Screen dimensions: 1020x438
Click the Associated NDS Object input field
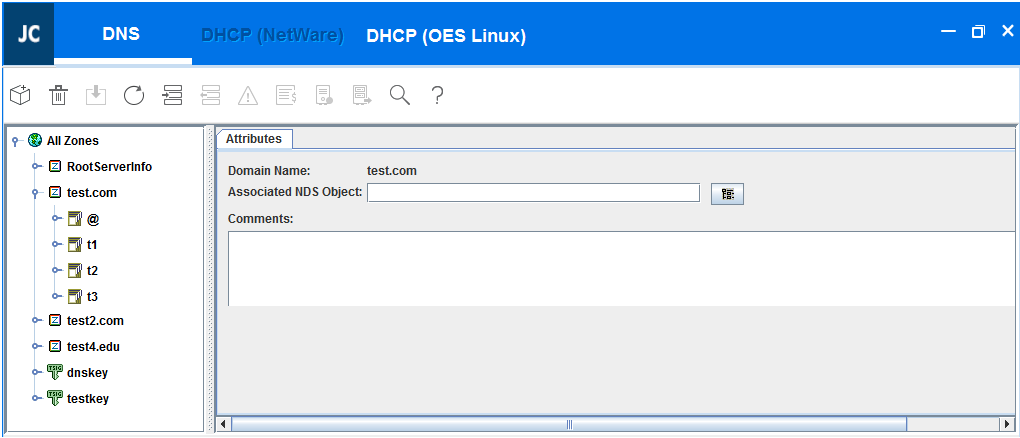533,193
